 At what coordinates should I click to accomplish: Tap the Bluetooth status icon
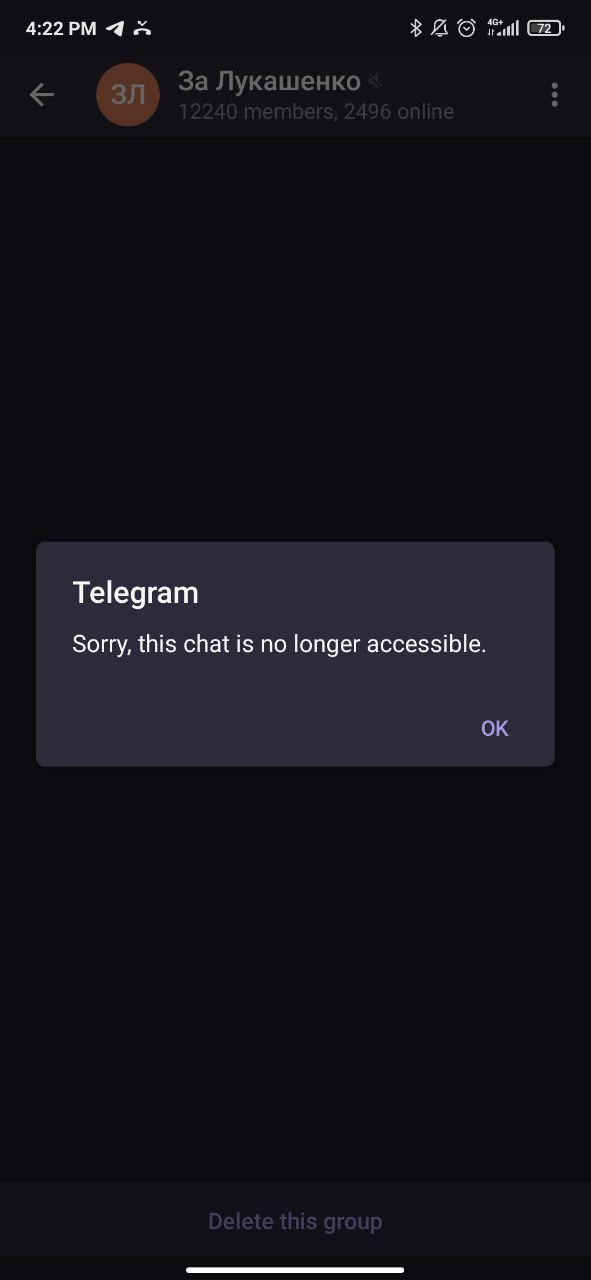(x=416, y=28)
